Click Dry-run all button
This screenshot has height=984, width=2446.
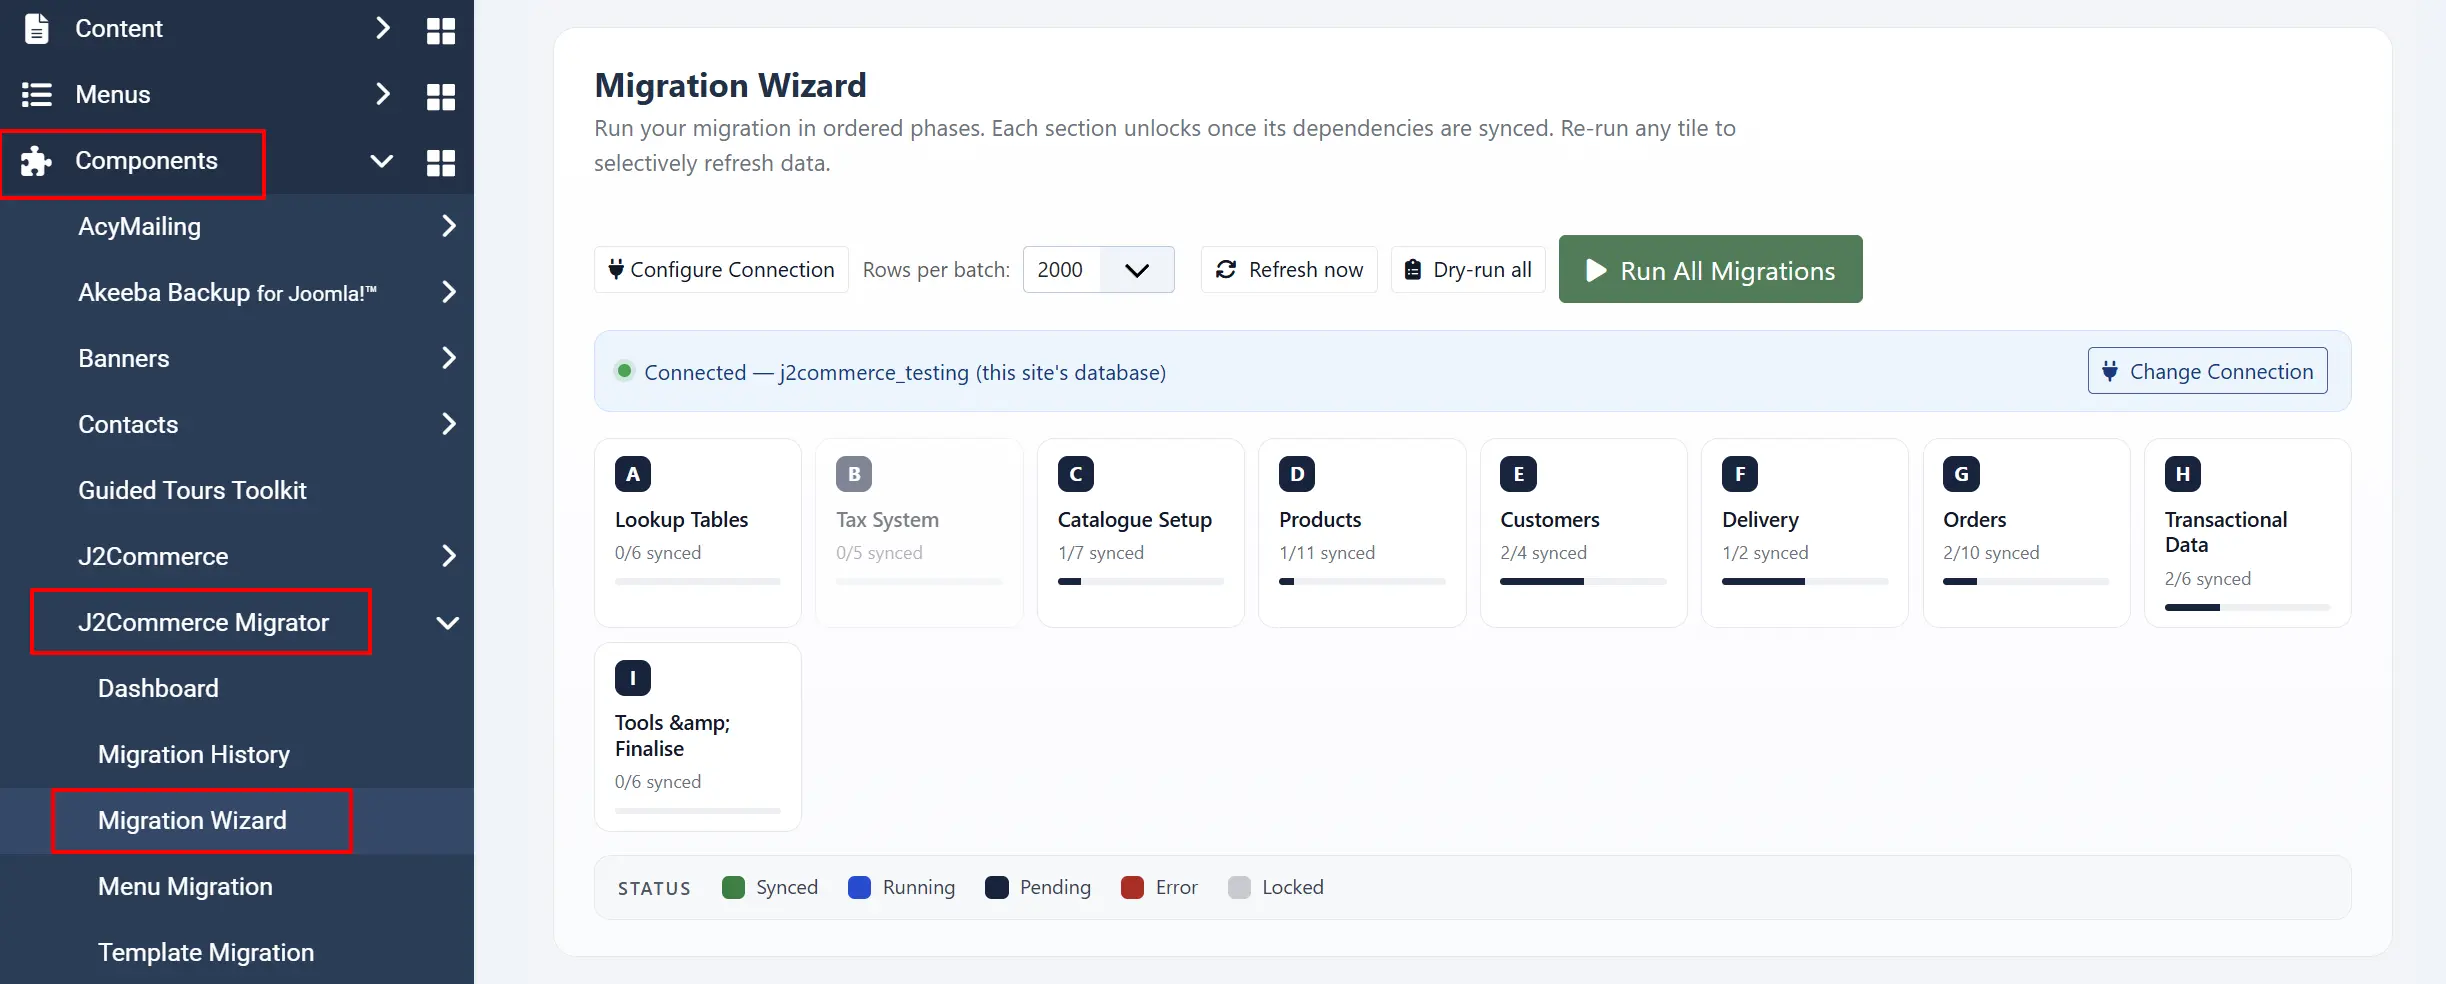pyautogui.click(x=1468, y=269)
